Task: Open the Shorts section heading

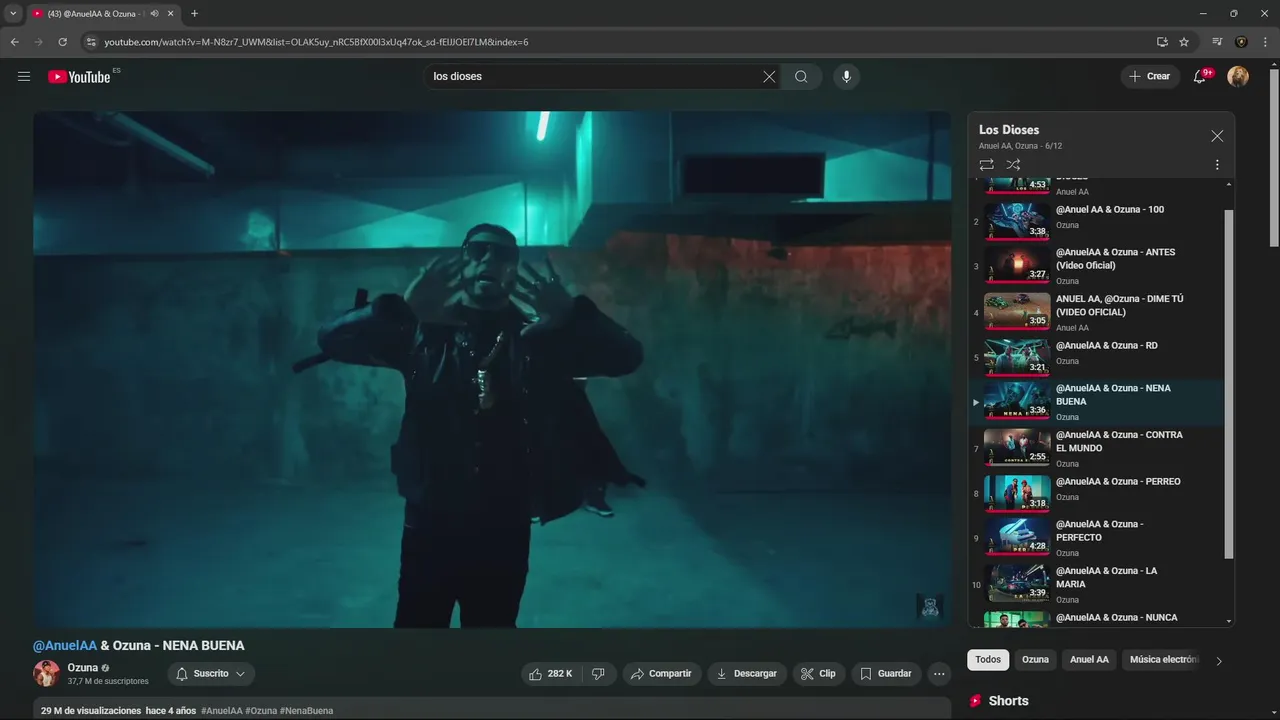Action: click(1008, 701)
